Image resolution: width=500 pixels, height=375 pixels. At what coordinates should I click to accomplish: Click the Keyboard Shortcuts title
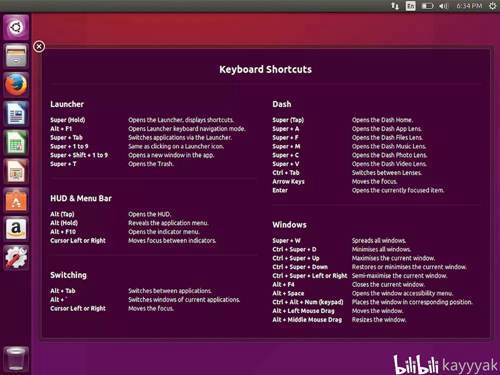point(265,69)
